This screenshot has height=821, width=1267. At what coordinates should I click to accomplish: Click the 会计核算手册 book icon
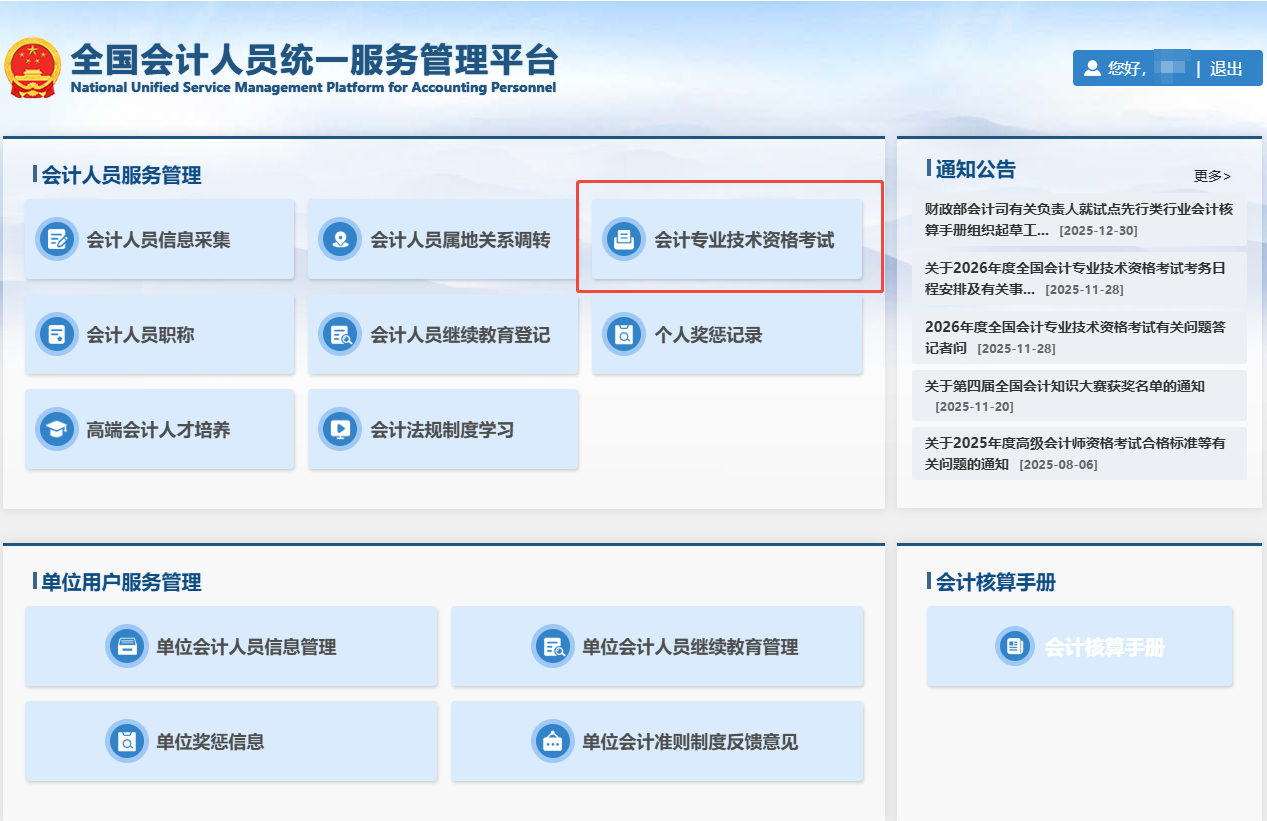[x=1015, y=646]
